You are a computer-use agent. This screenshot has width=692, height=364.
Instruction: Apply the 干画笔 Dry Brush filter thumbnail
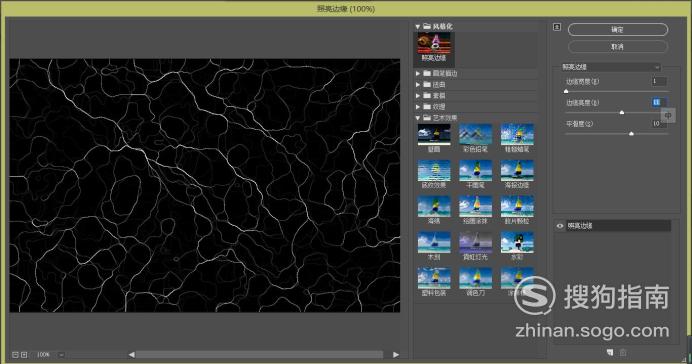475,170
